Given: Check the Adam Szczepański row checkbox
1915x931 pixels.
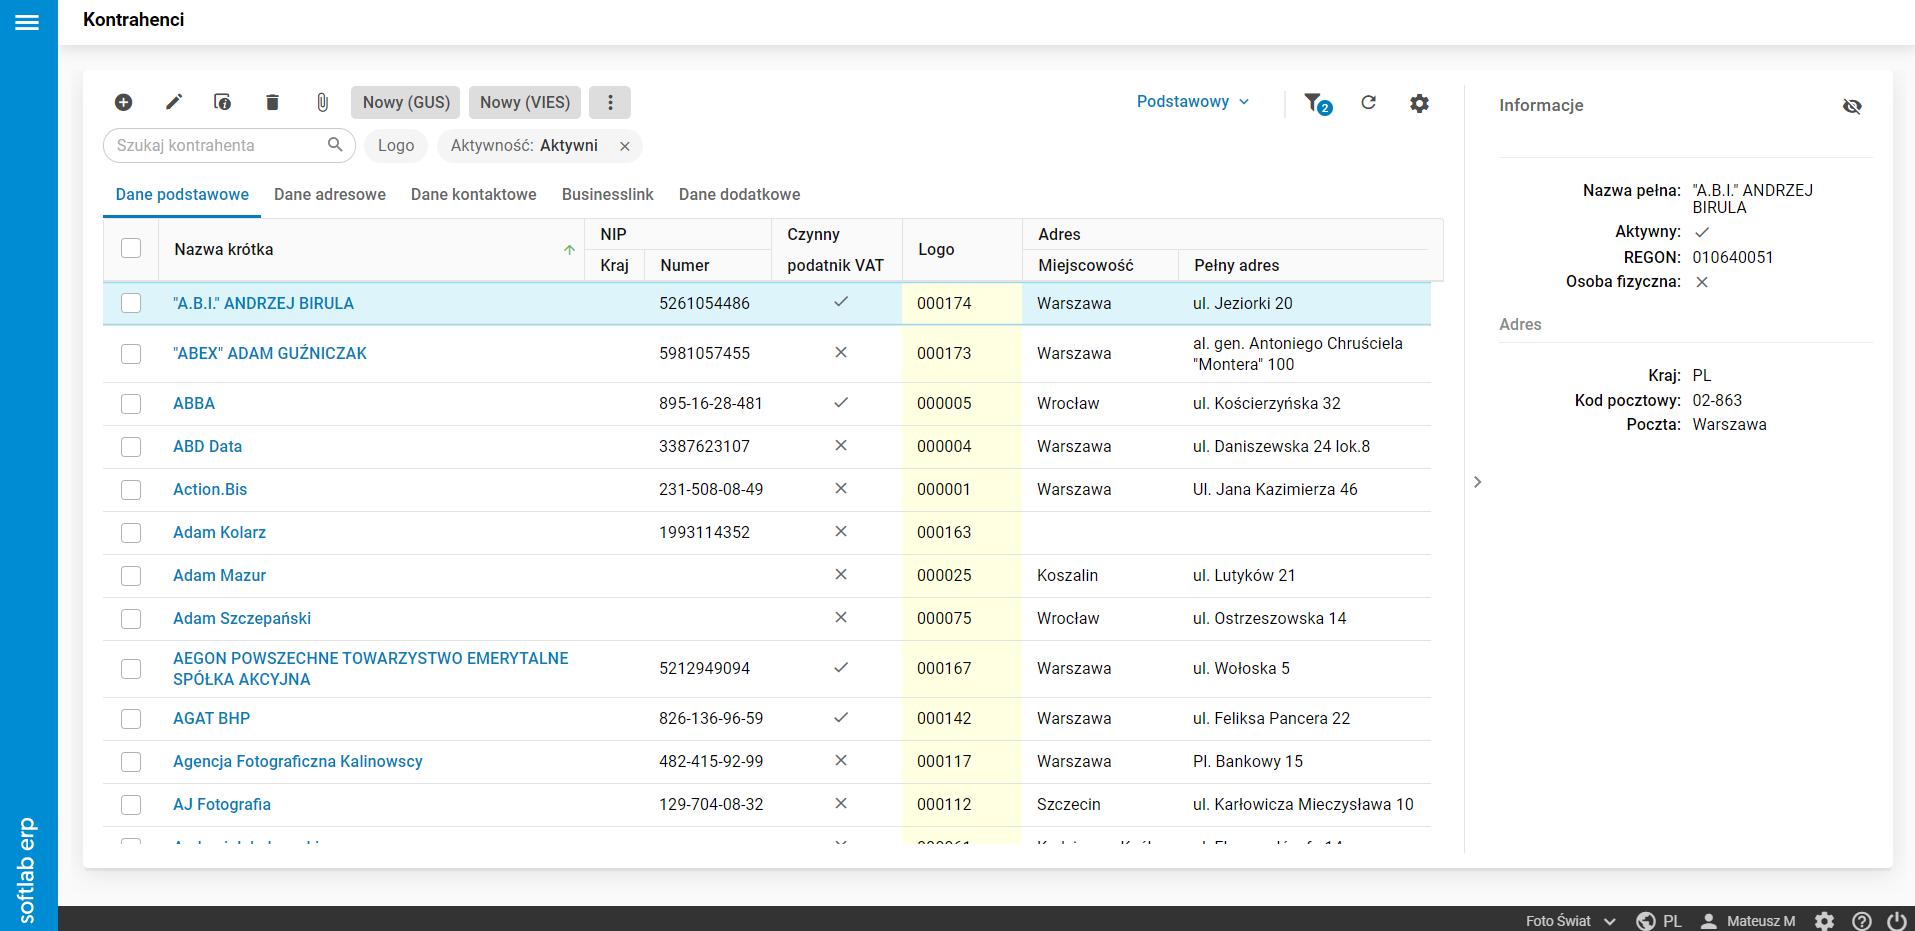Looking at the screenshot, I should tap(131, 619).
